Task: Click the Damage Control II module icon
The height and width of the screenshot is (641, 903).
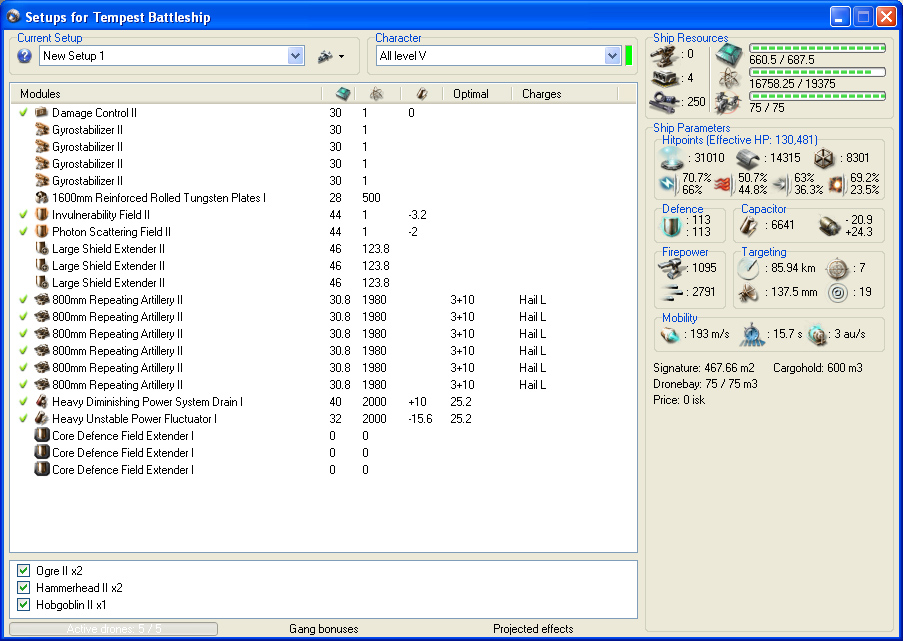Action: pyautogui.click(x=42, y=113)
